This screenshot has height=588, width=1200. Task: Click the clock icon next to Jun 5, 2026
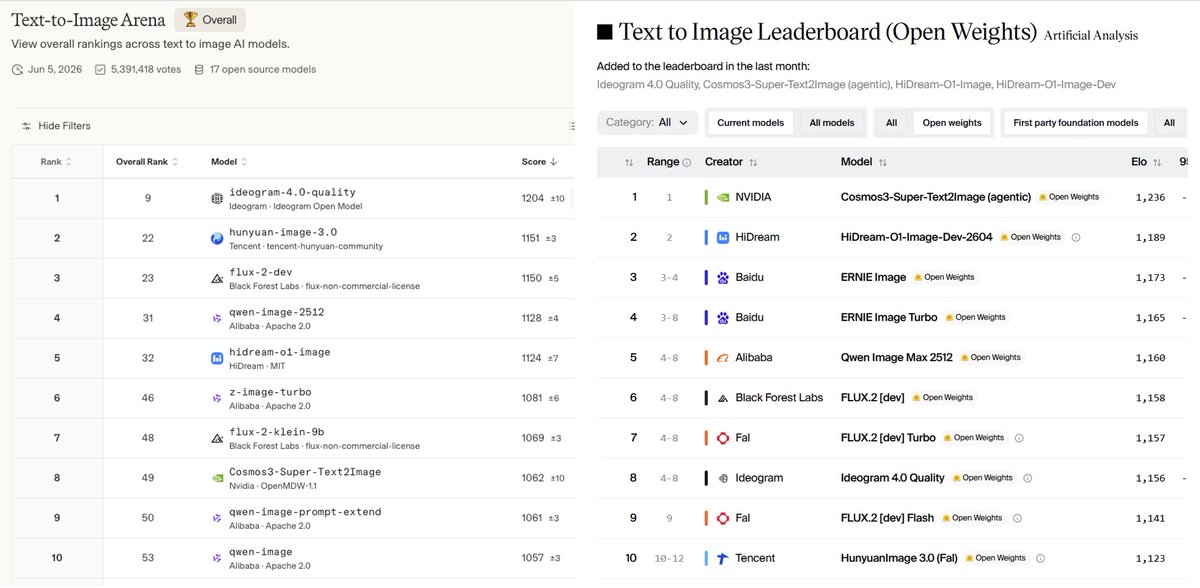point(17,70)
